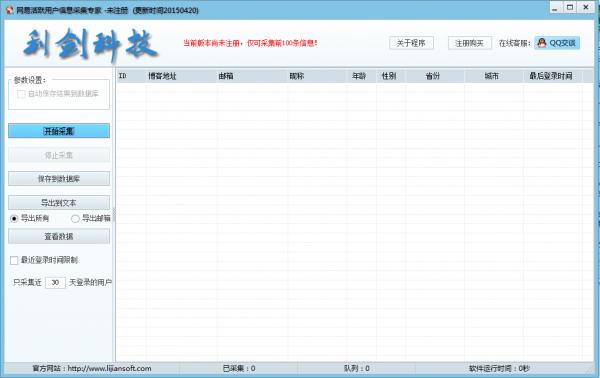
Task: Click the 邮箱 column header
Action: pyautogui.click(x=252, y=76)
